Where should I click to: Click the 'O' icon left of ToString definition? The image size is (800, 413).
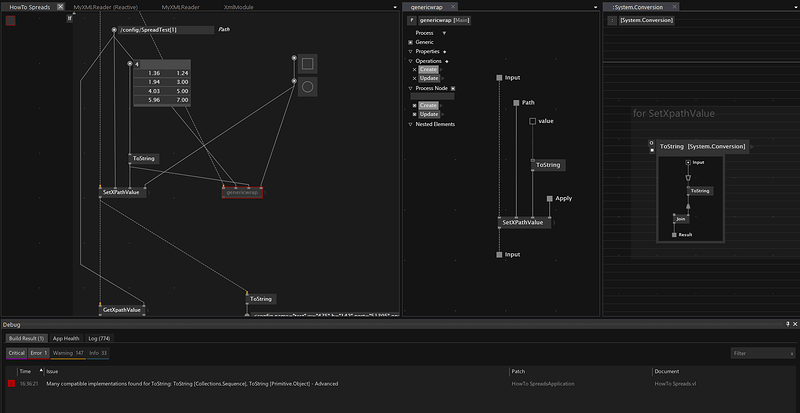click(652, 143)
